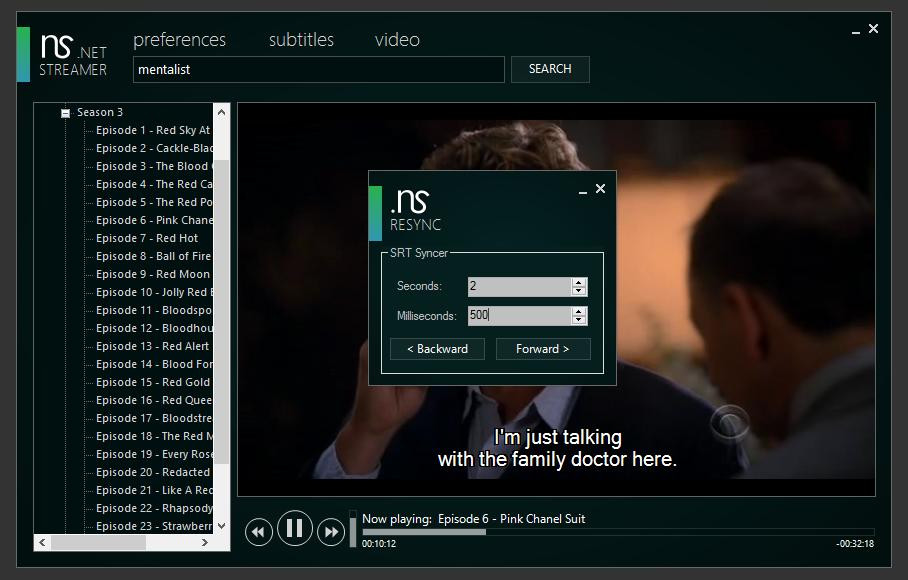The width and height of the screenshot is (908, 580).
Task: Select Episode 12 - Bloodhou
Action: pyautogui.click(x=154, y=328)
